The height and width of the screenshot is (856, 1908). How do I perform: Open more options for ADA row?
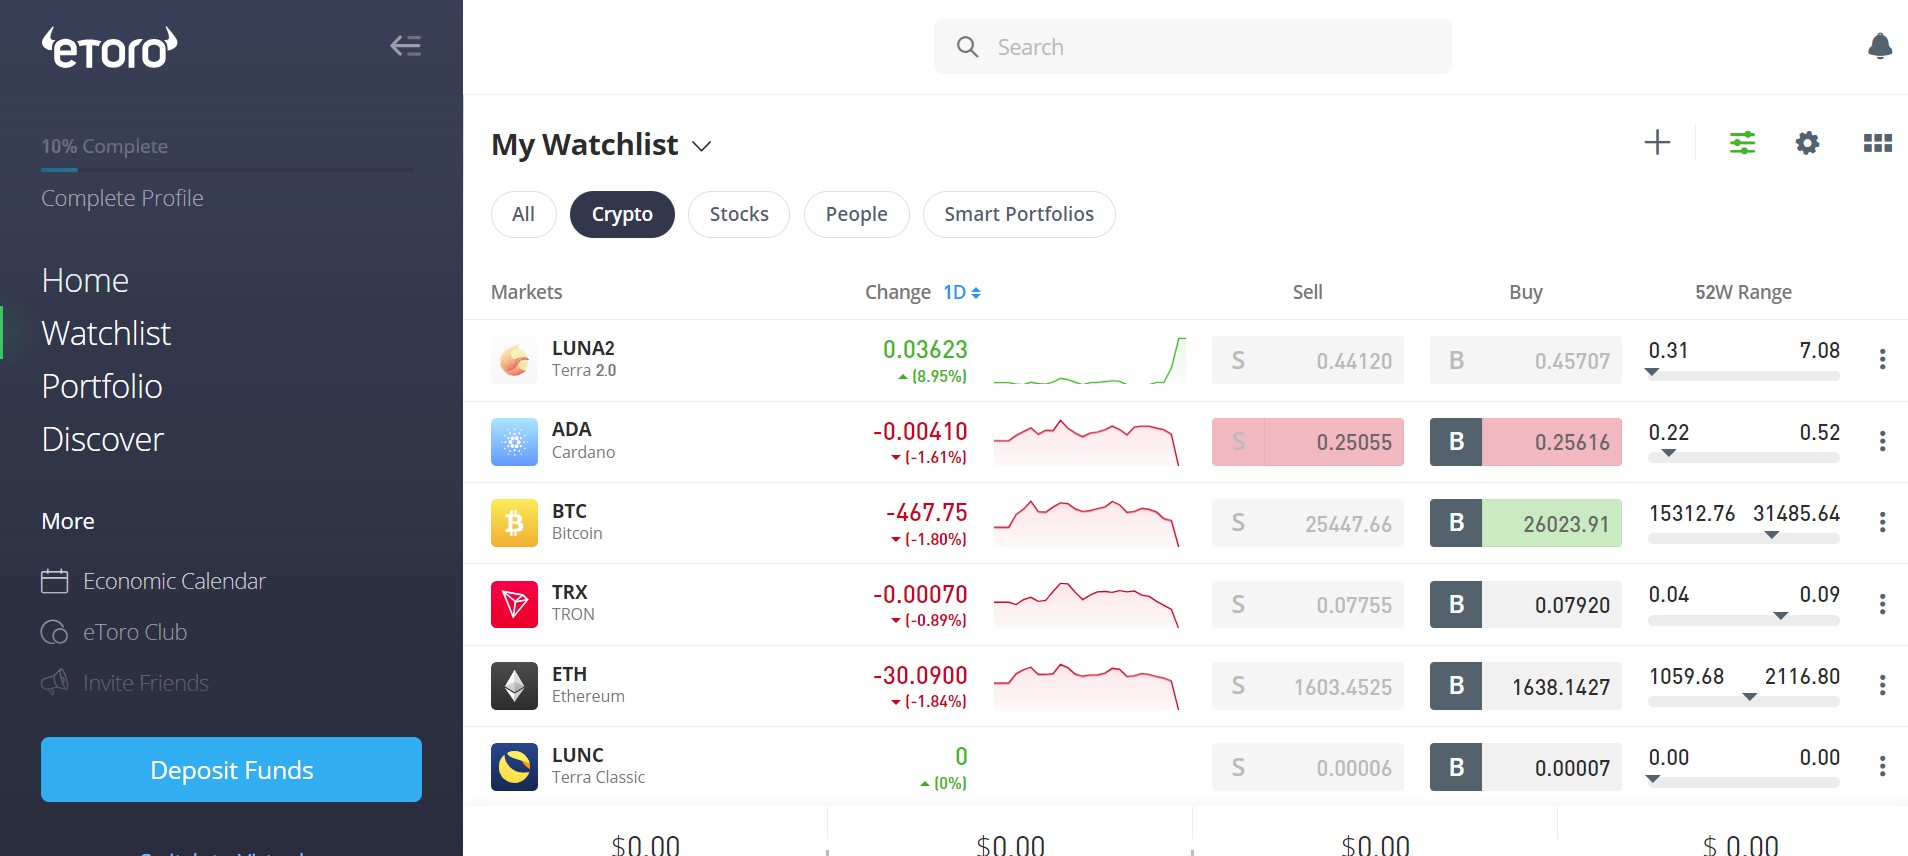(1882, 441)
